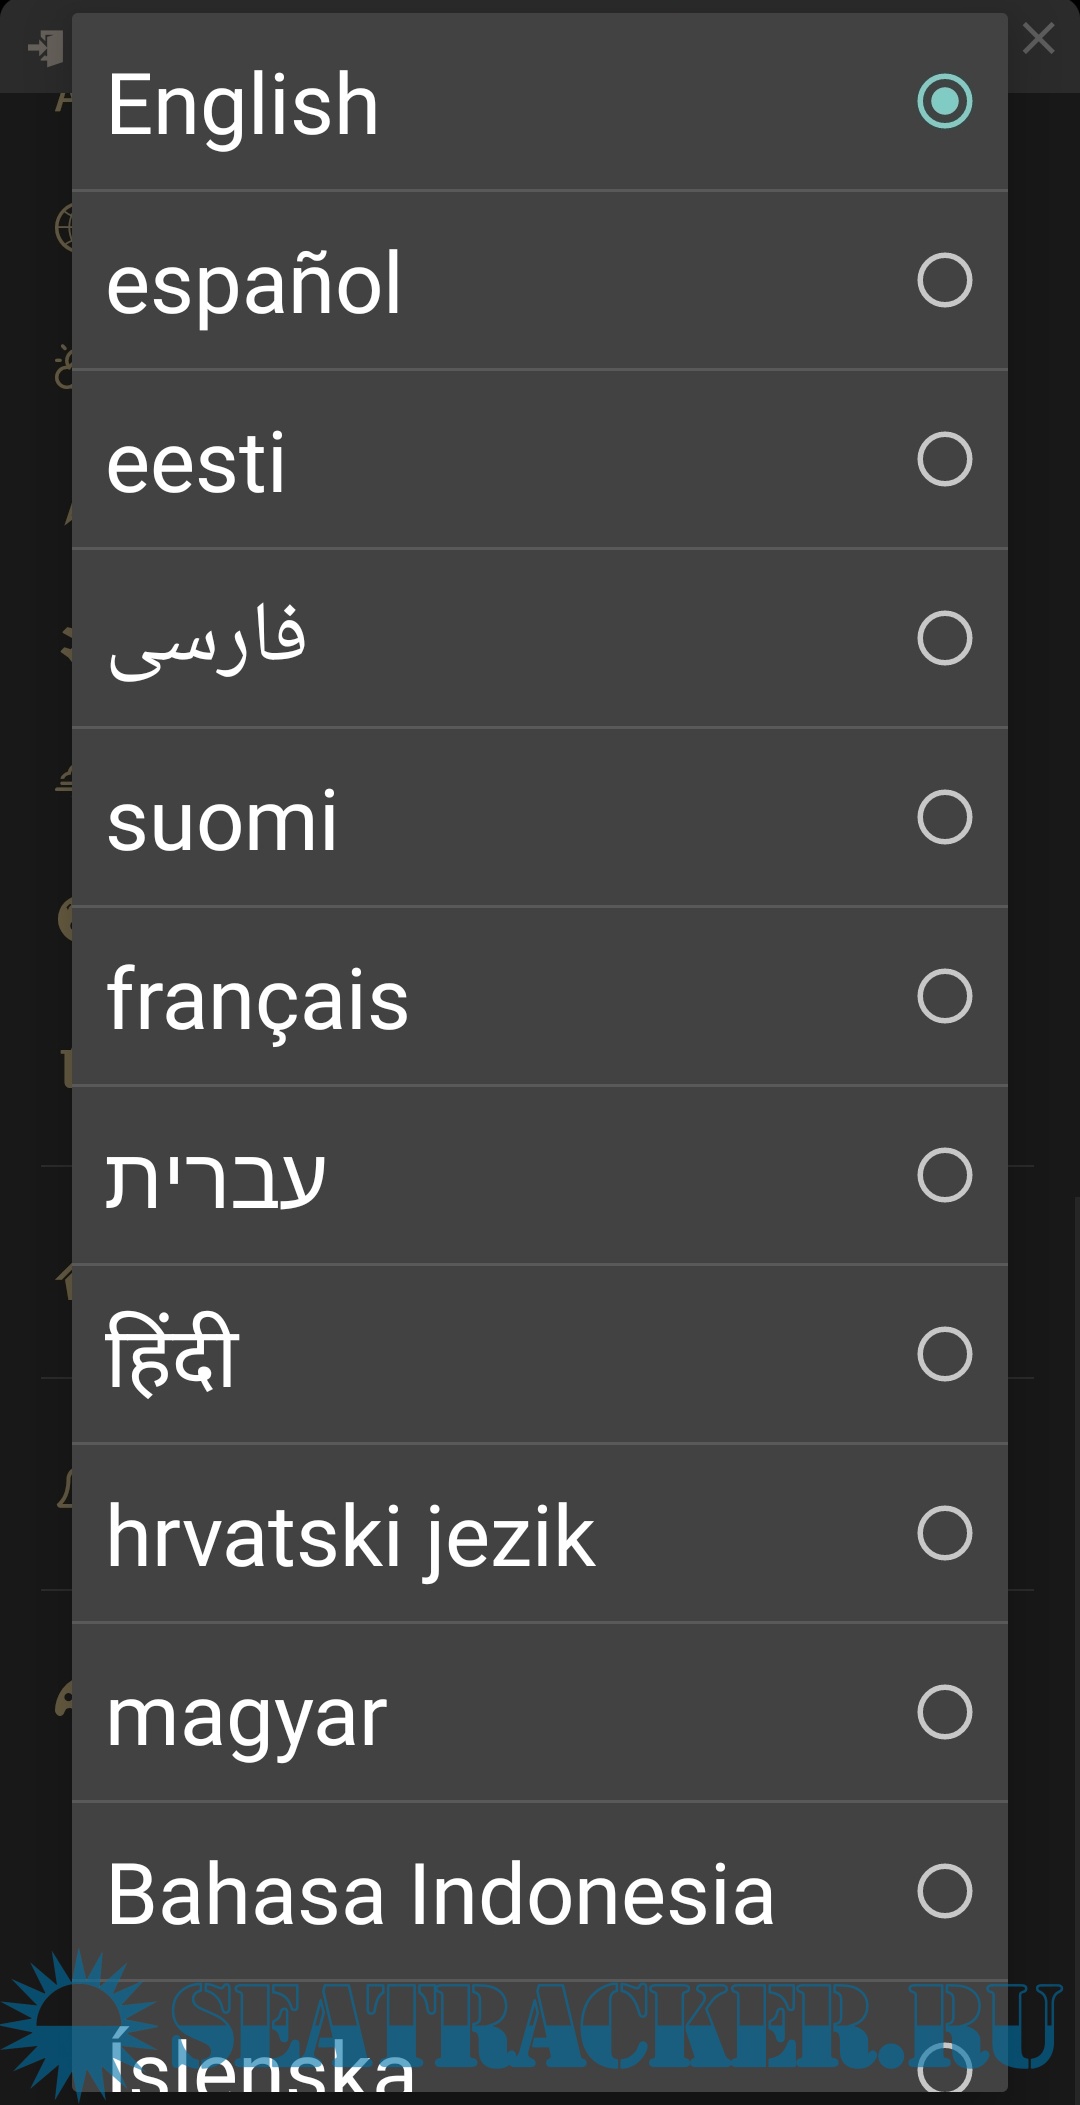This screenshot has height=2105, width=1080.
Task: Select the hrvatski jezik radio button
Action: tap(944, 1533)
